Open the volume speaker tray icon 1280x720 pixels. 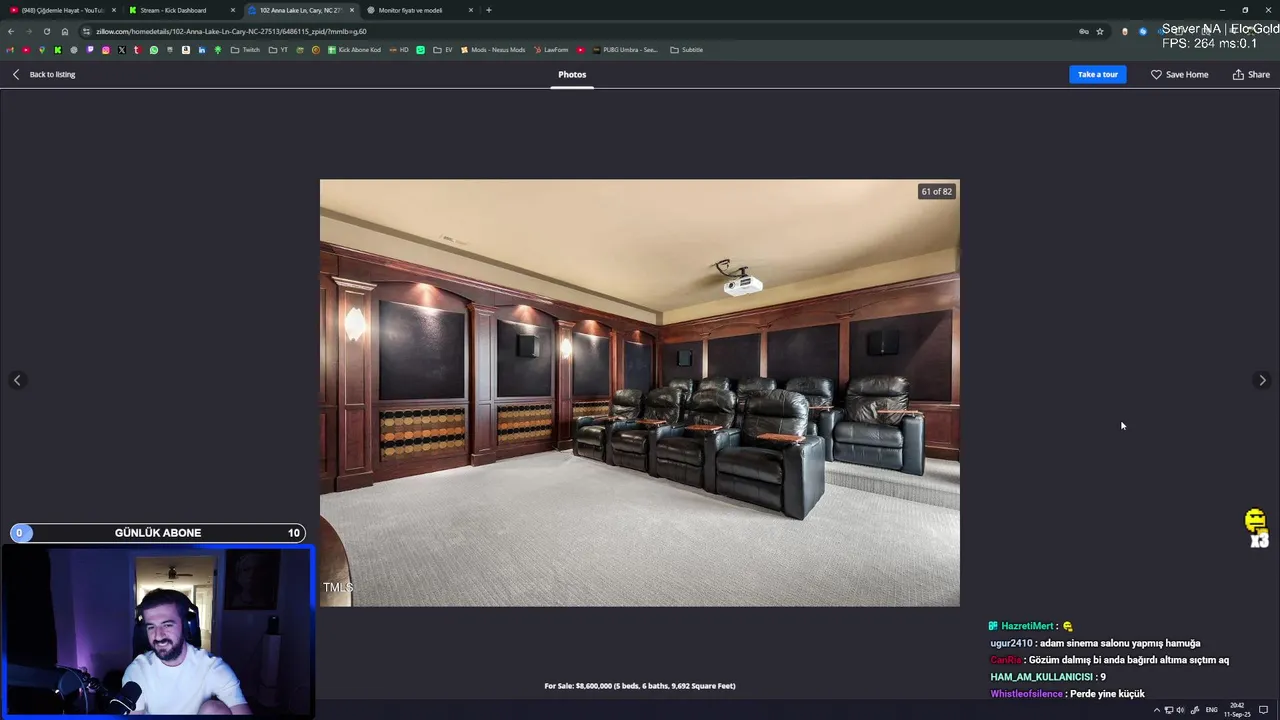(1181, 710)
